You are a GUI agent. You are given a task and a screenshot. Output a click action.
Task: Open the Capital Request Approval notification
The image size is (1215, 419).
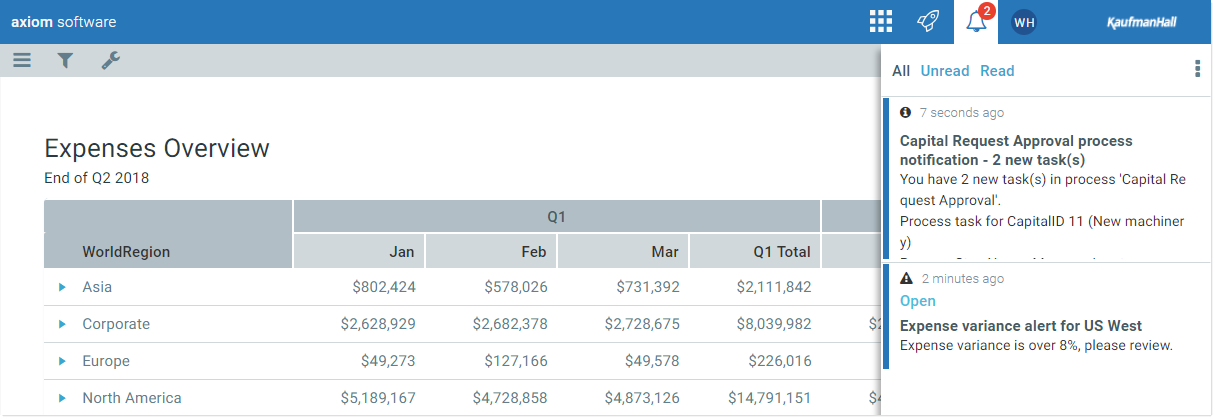(1015, 150)
